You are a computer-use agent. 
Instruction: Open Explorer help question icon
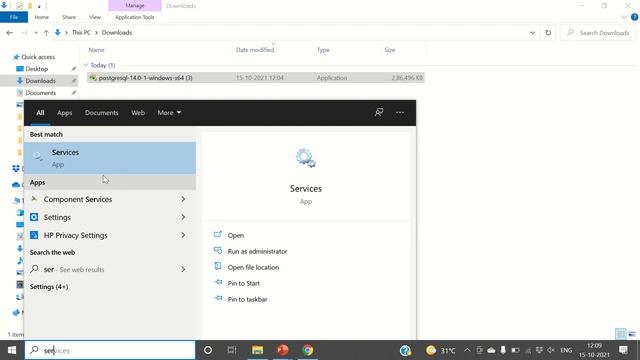coord(634,17)
